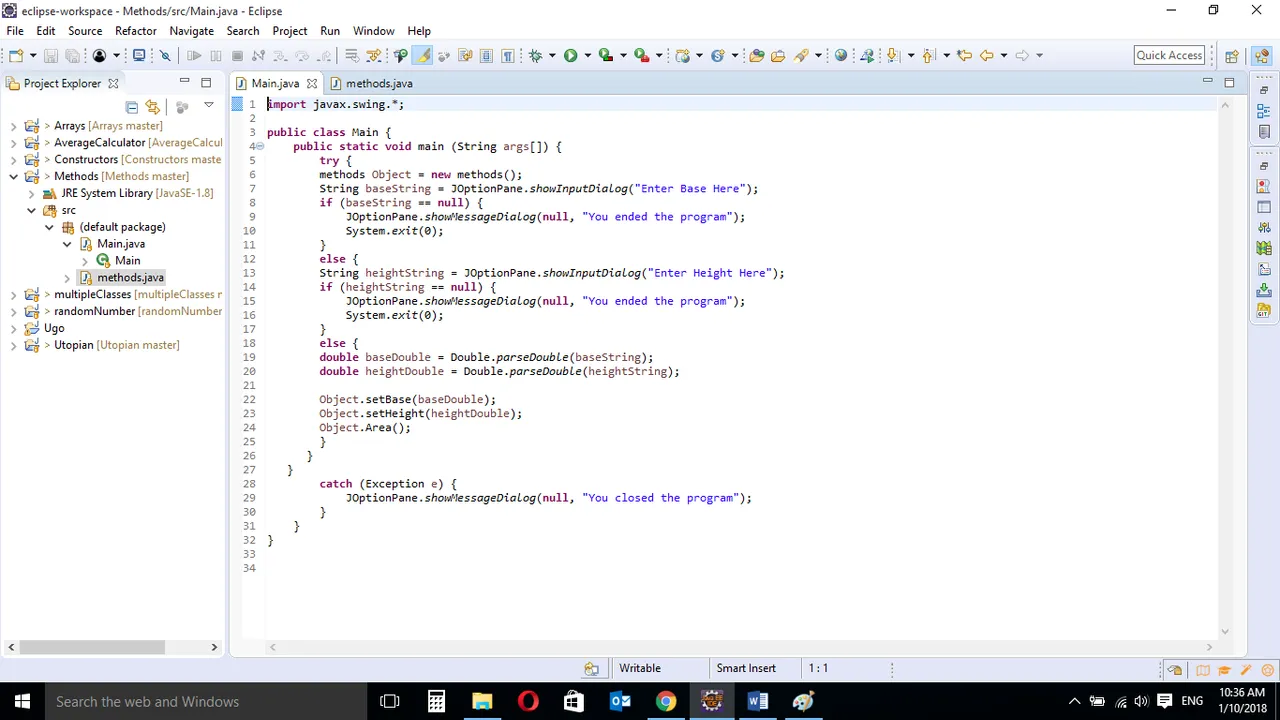Expand JRE System Library node
This screenshot has height=720, width=1280.
[x=31, y=193]
